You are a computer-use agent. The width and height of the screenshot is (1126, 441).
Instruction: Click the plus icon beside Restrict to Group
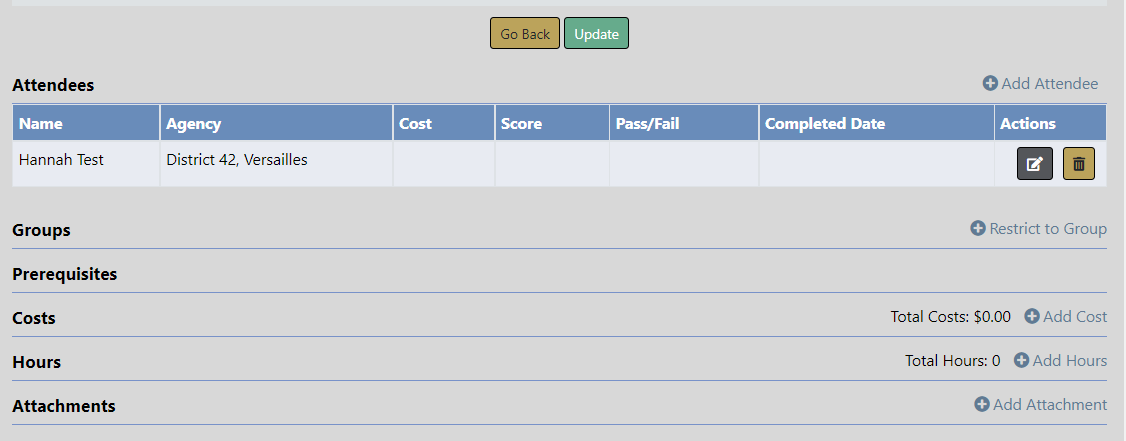click(x=978, y=228)
